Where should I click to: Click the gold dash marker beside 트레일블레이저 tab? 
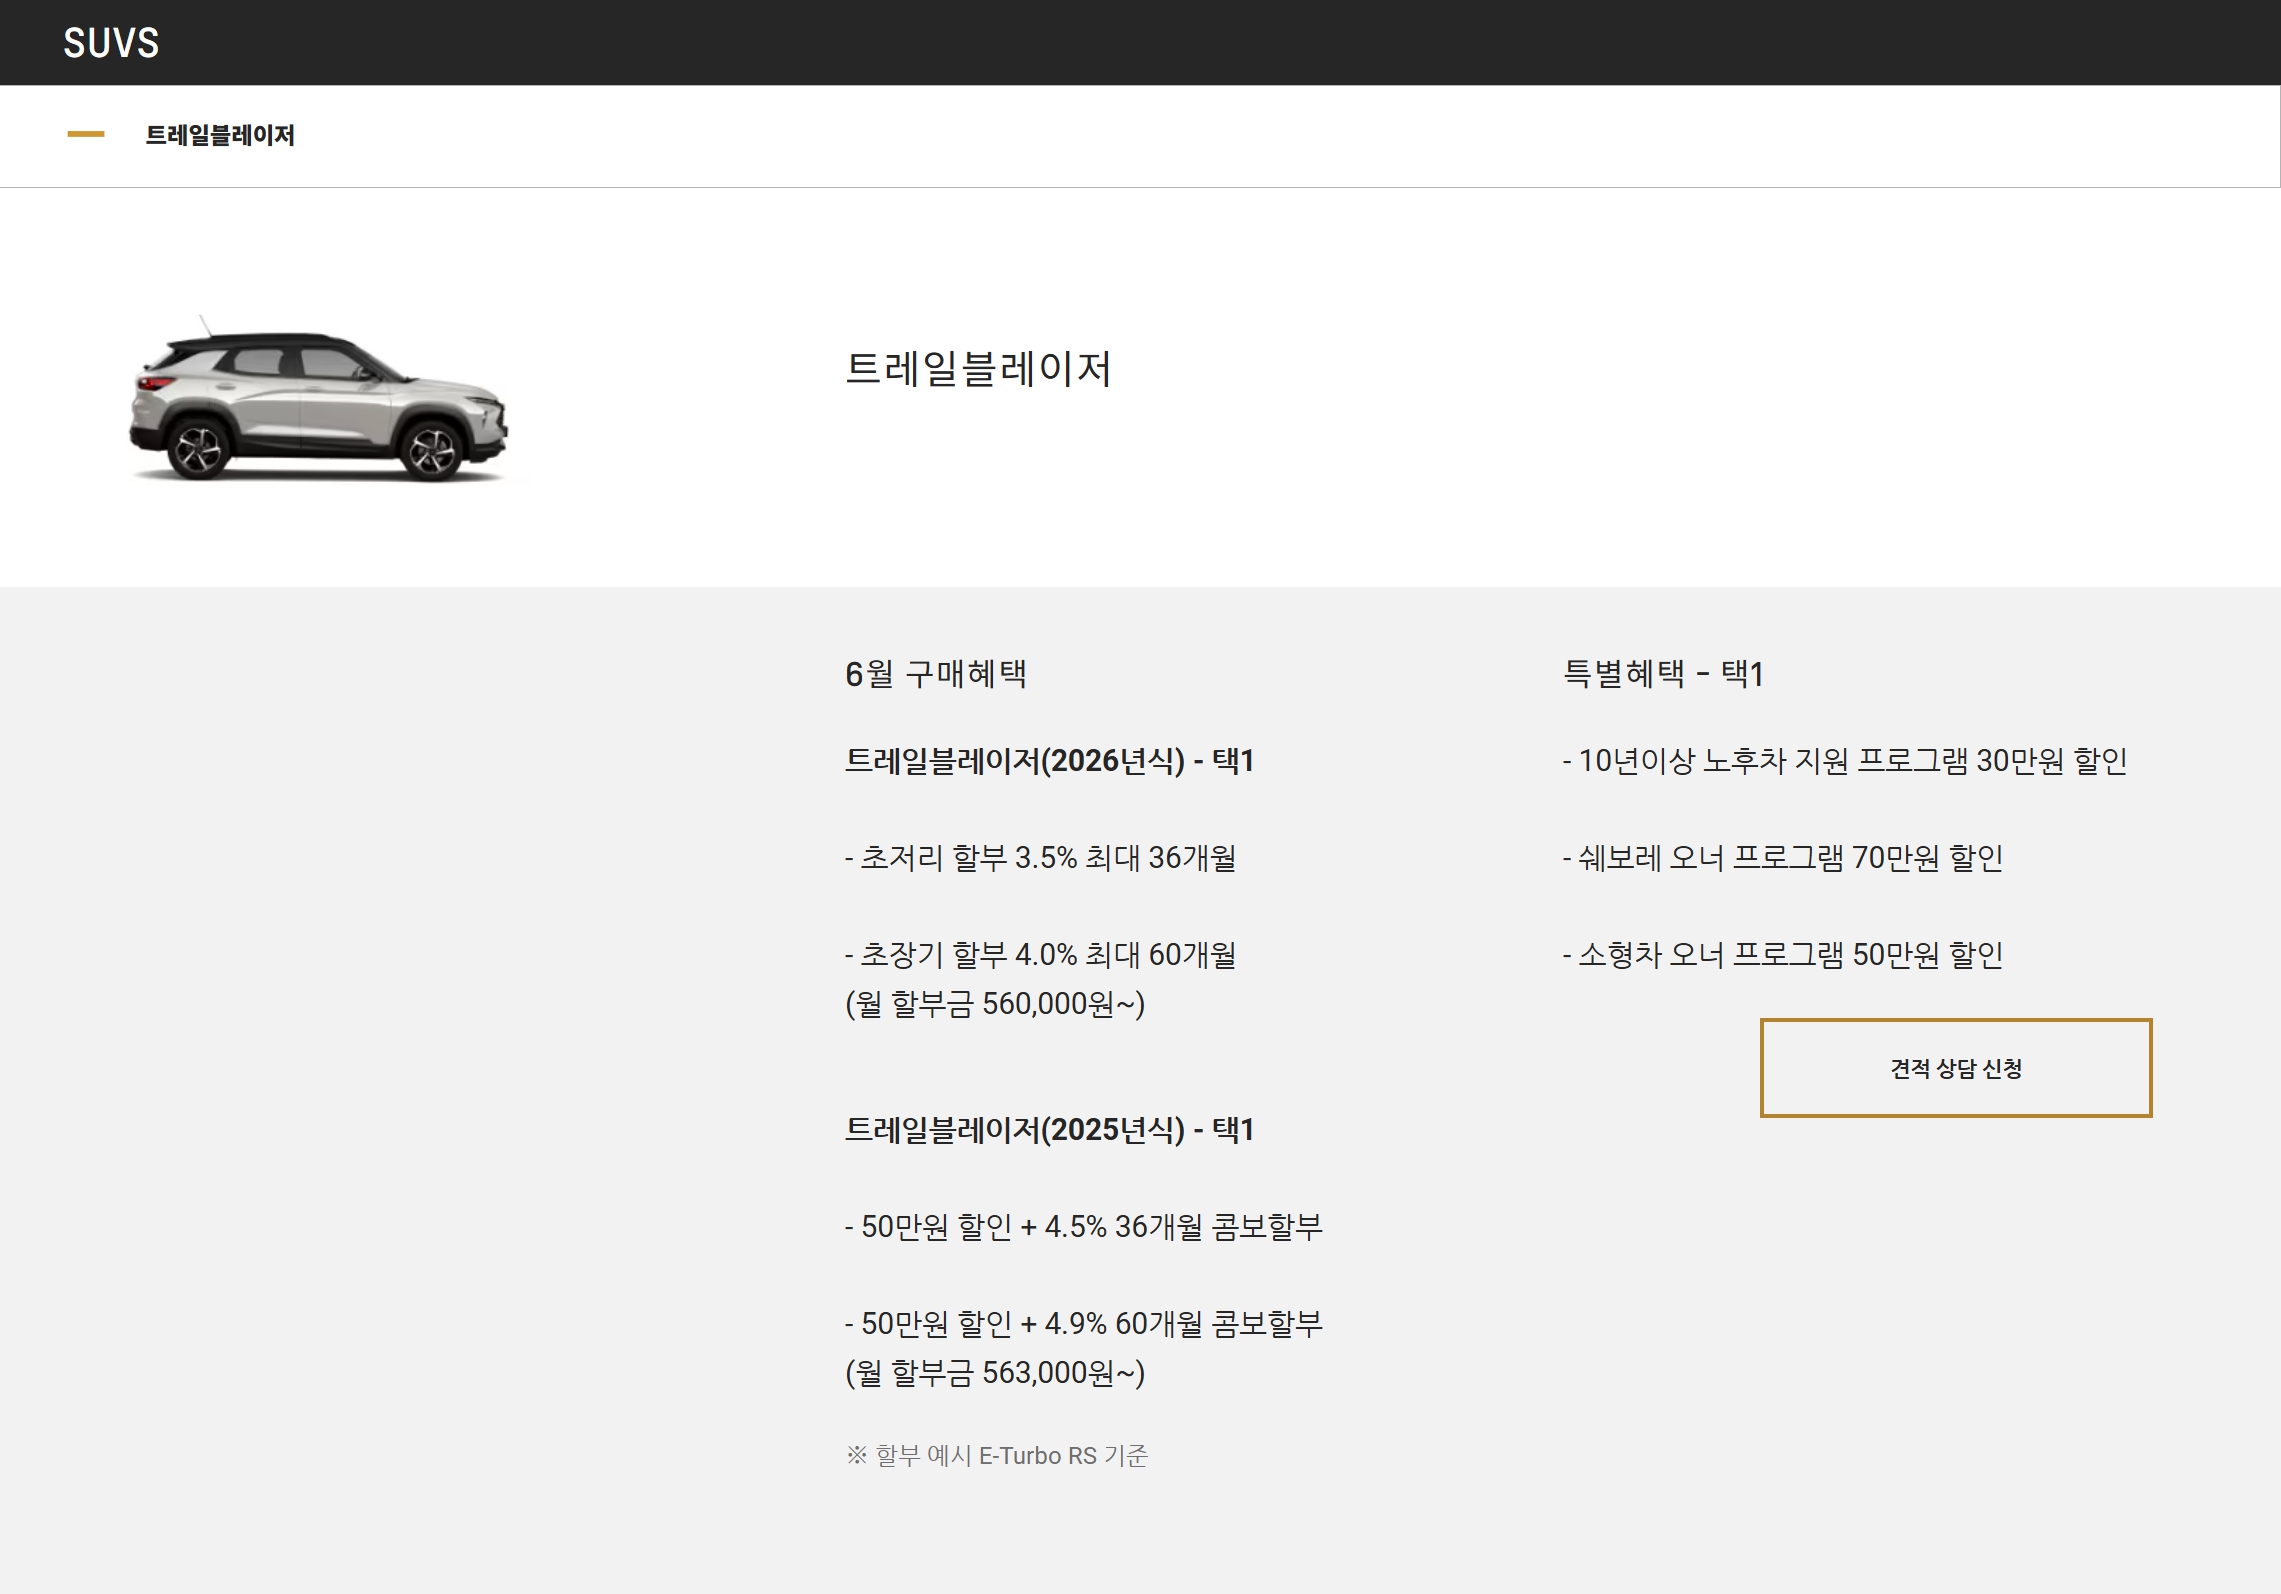point(86,134)
